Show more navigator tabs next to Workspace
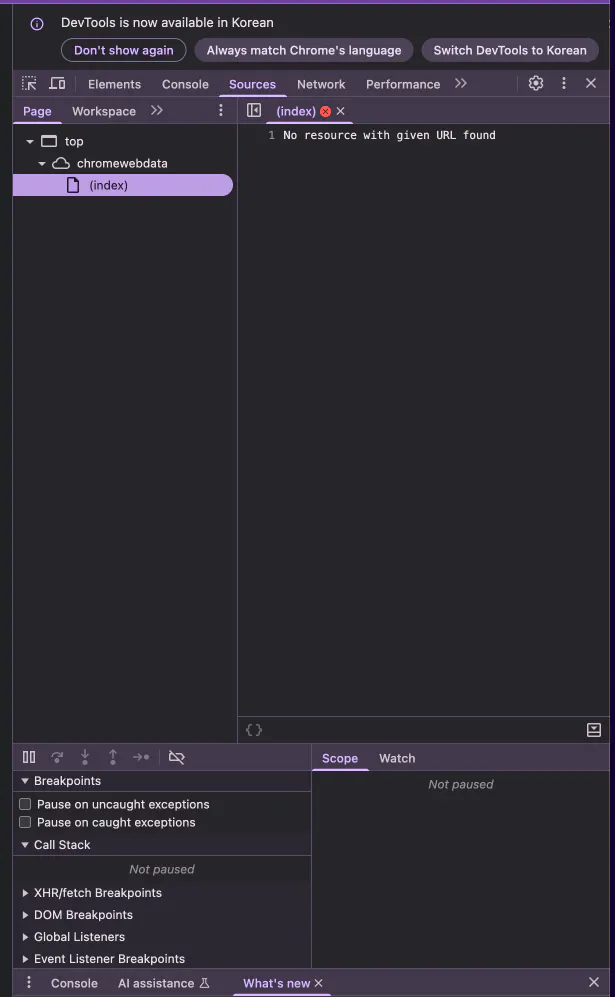 pyautogui.click(x=156, y=111)
